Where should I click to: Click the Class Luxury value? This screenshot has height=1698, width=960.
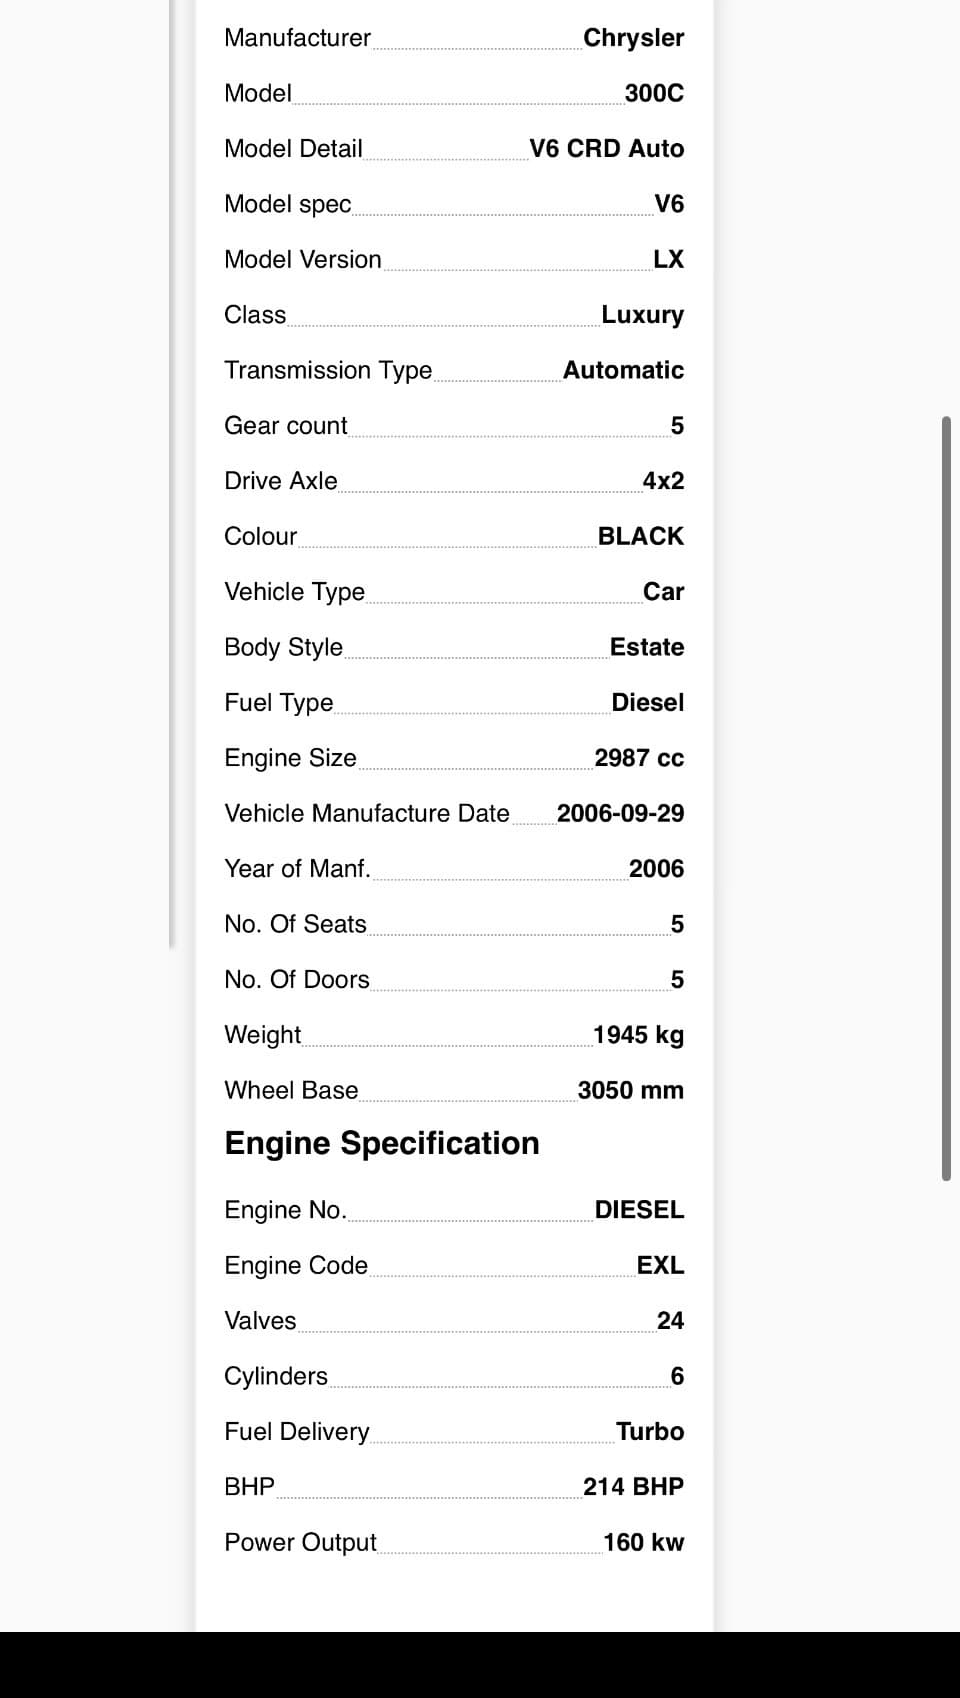click(643, 315)
